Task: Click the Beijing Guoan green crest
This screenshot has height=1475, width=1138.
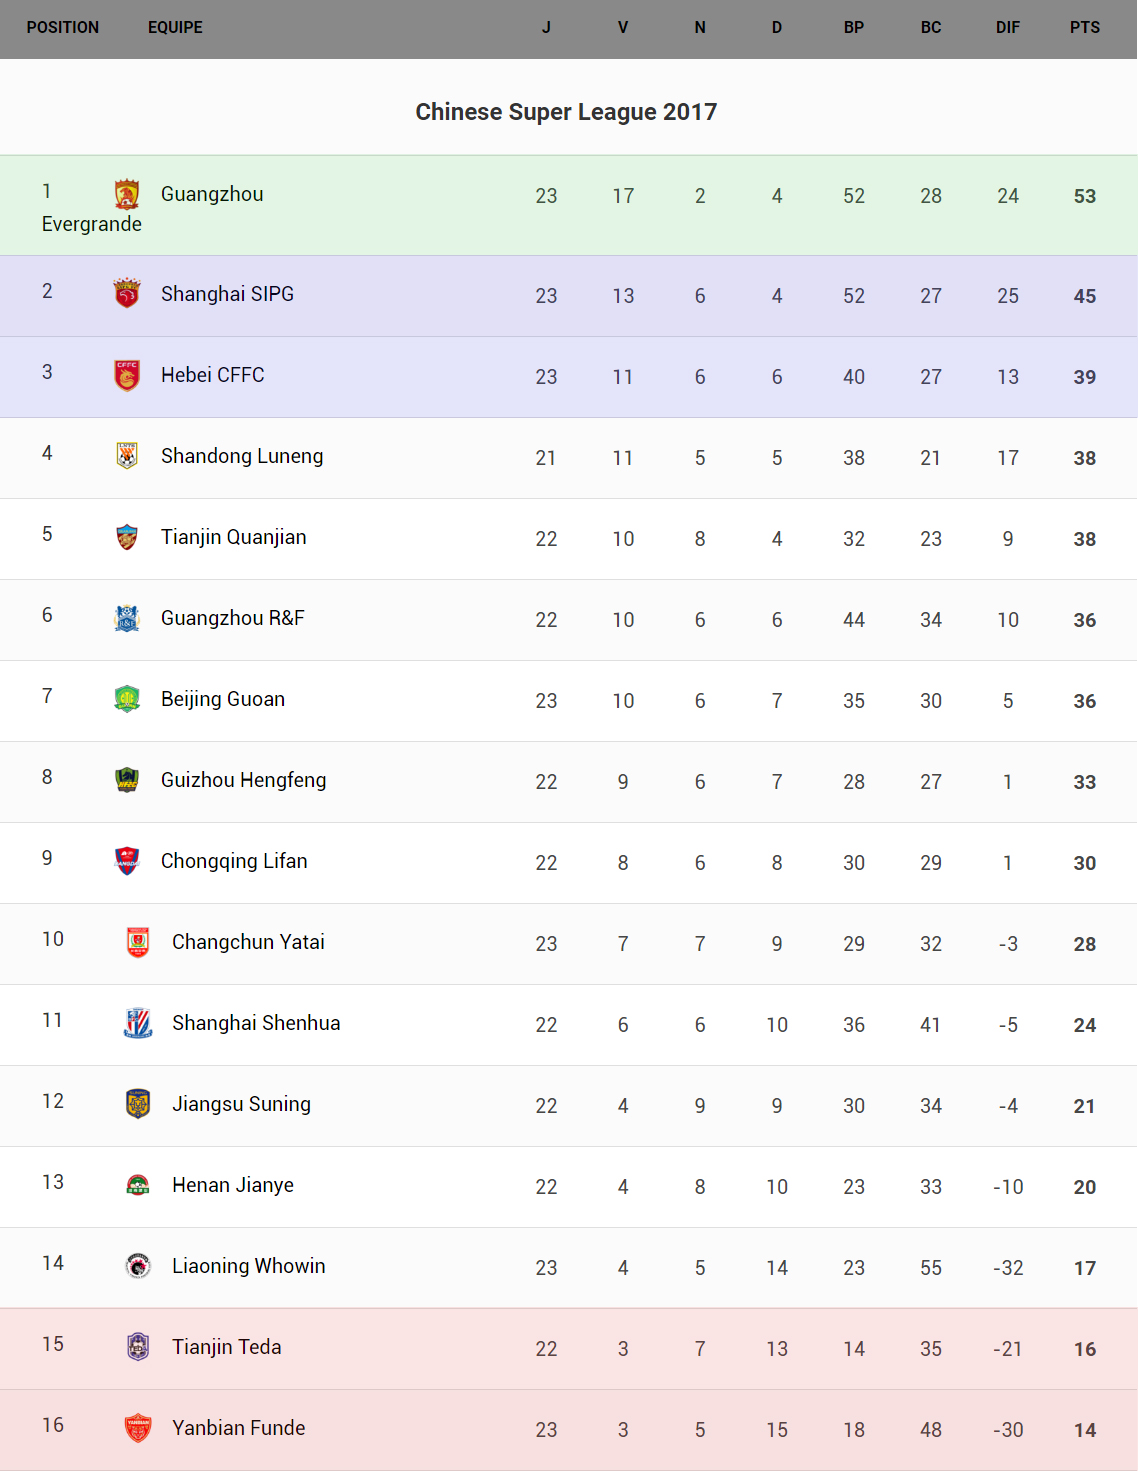Action: 127,699
